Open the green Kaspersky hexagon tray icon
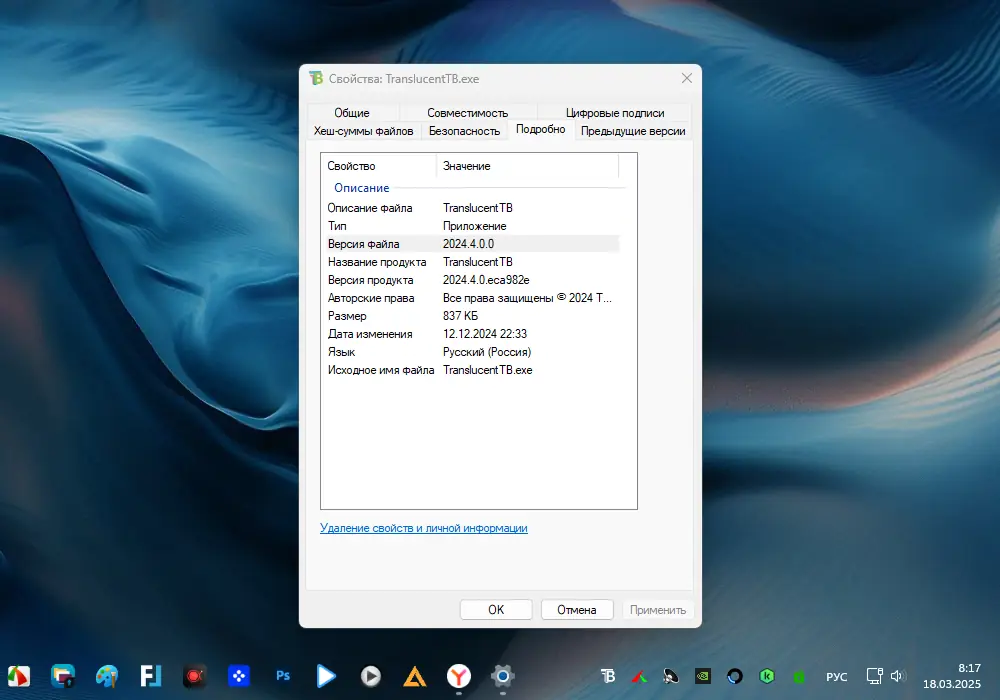This screenshot has height=700, width=1000. tap(767, 676)
